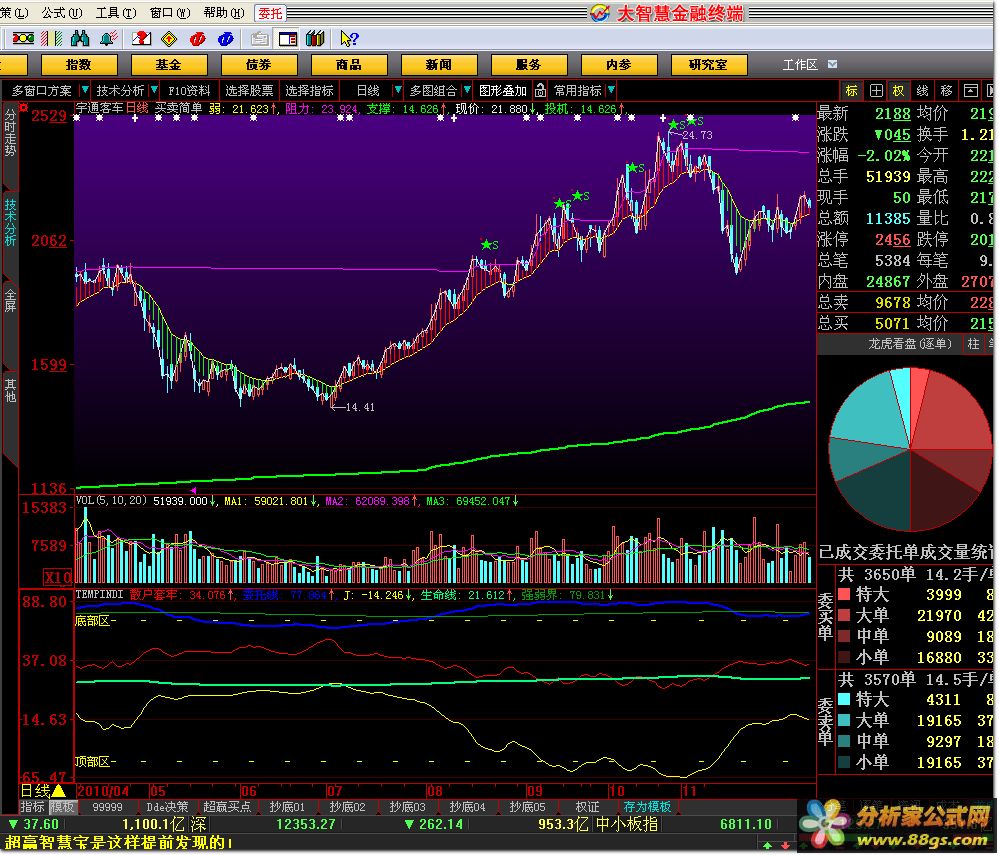Select the 超赢买点 template tab

(227, 807)
